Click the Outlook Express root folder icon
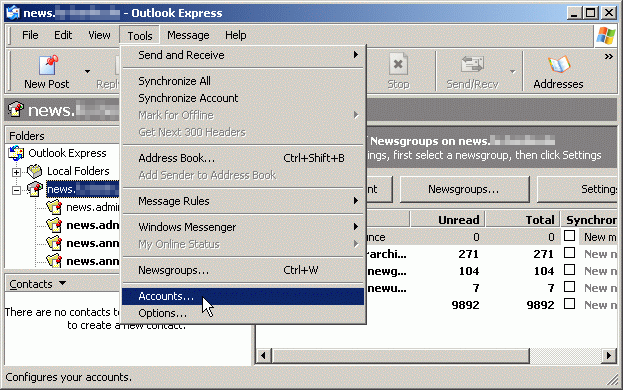The image size is (623, 390). click(16, 153)
